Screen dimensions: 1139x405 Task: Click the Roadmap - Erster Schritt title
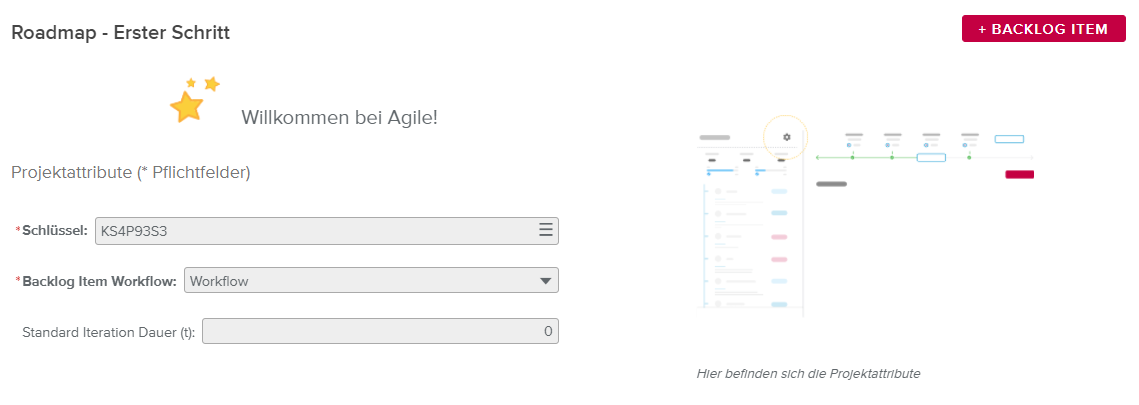click(x=121, y=33)
